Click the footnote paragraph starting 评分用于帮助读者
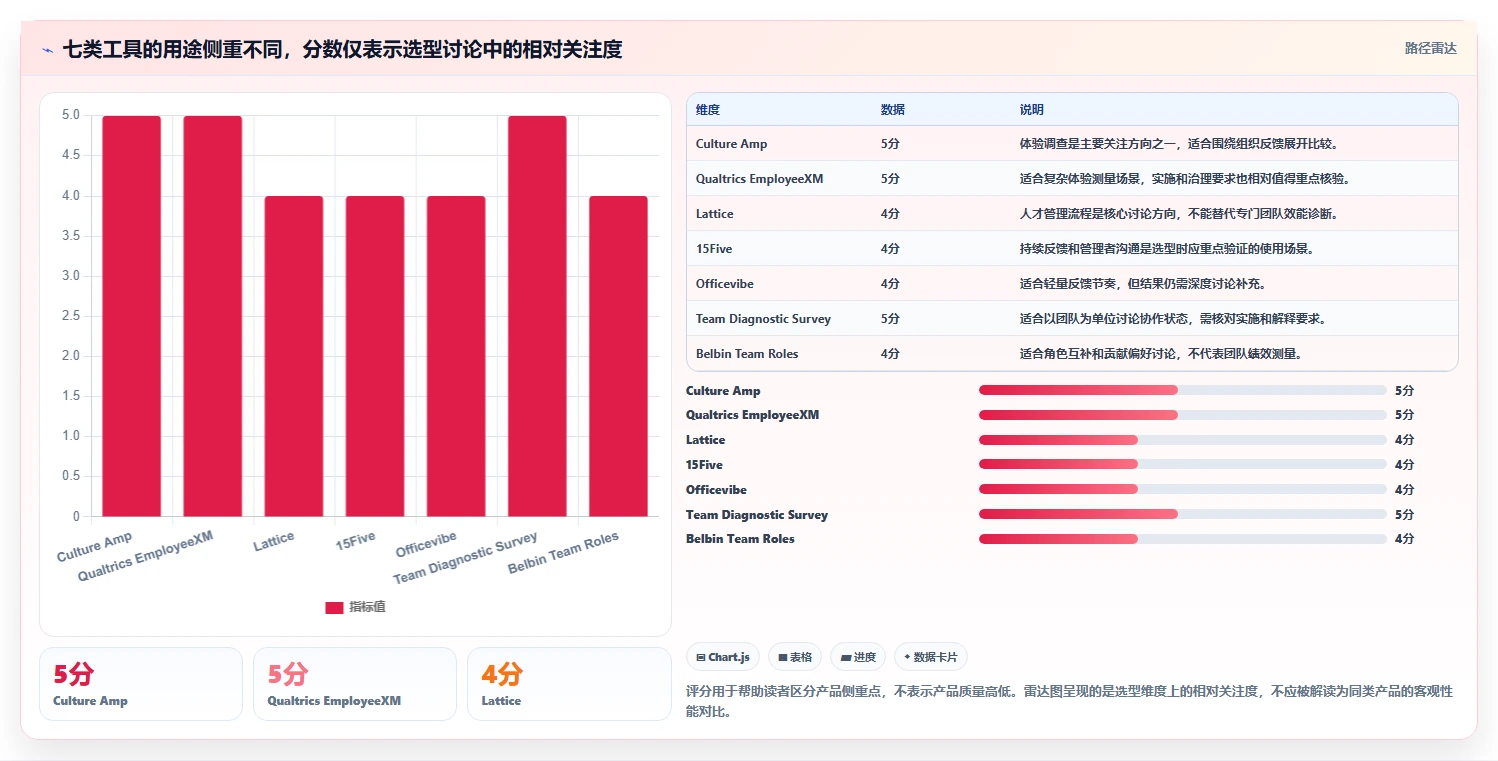This screenshot has width=1498, height=761. coord(1069,702)
